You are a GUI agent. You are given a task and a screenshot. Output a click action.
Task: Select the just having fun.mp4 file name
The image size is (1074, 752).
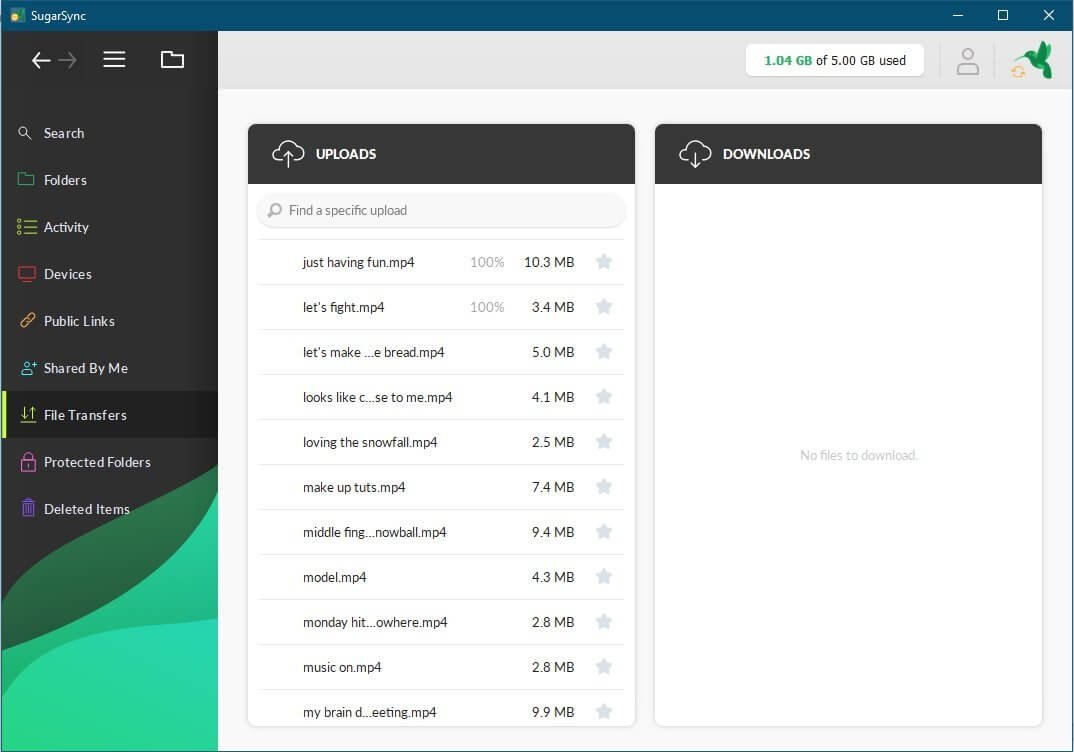tap(358, 262)
